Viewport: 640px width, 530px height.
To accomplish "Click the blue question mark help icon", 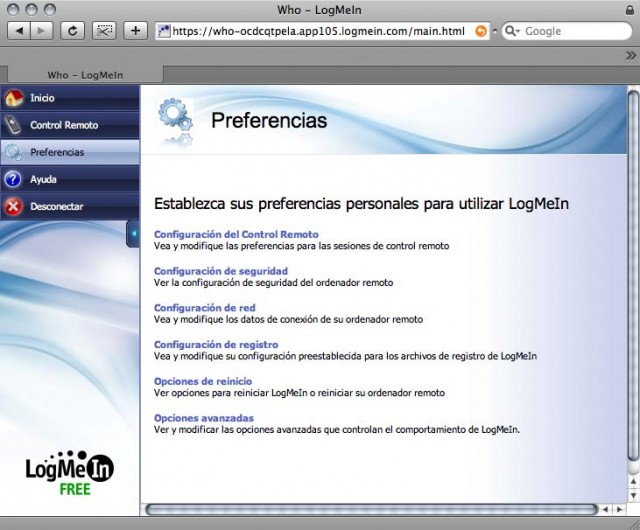I will point(13,179).
